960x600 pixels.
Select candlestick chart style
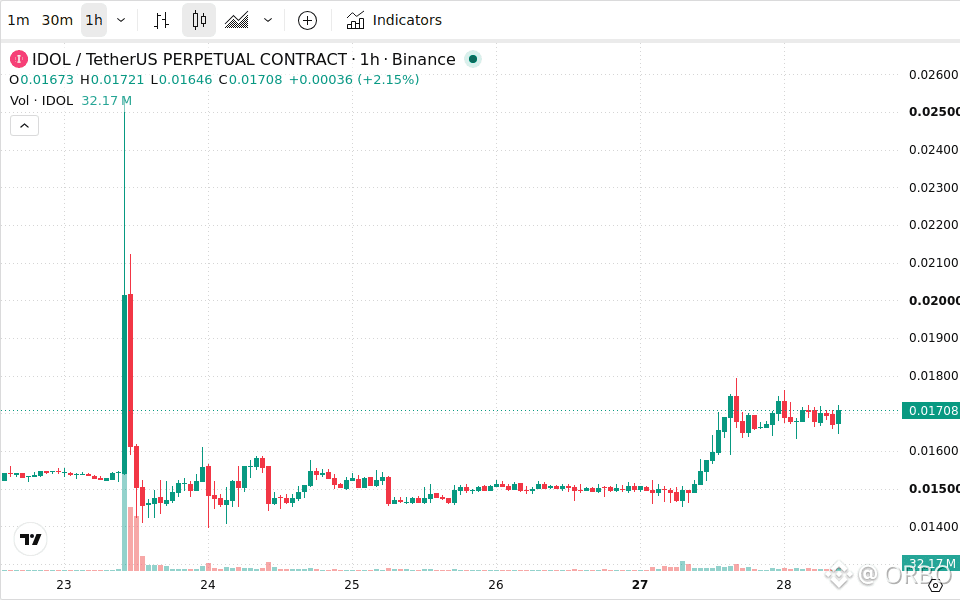[x=199, y=20]
